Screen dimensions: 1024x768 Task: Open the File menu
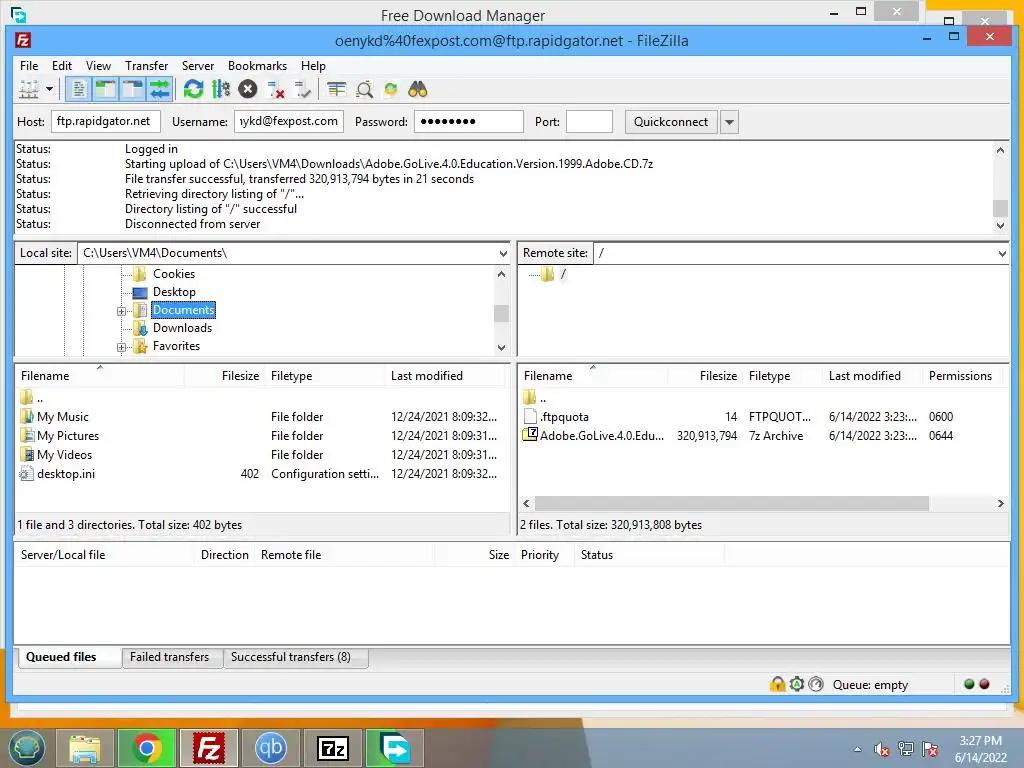pyautogui.click(x=29, y=66)
